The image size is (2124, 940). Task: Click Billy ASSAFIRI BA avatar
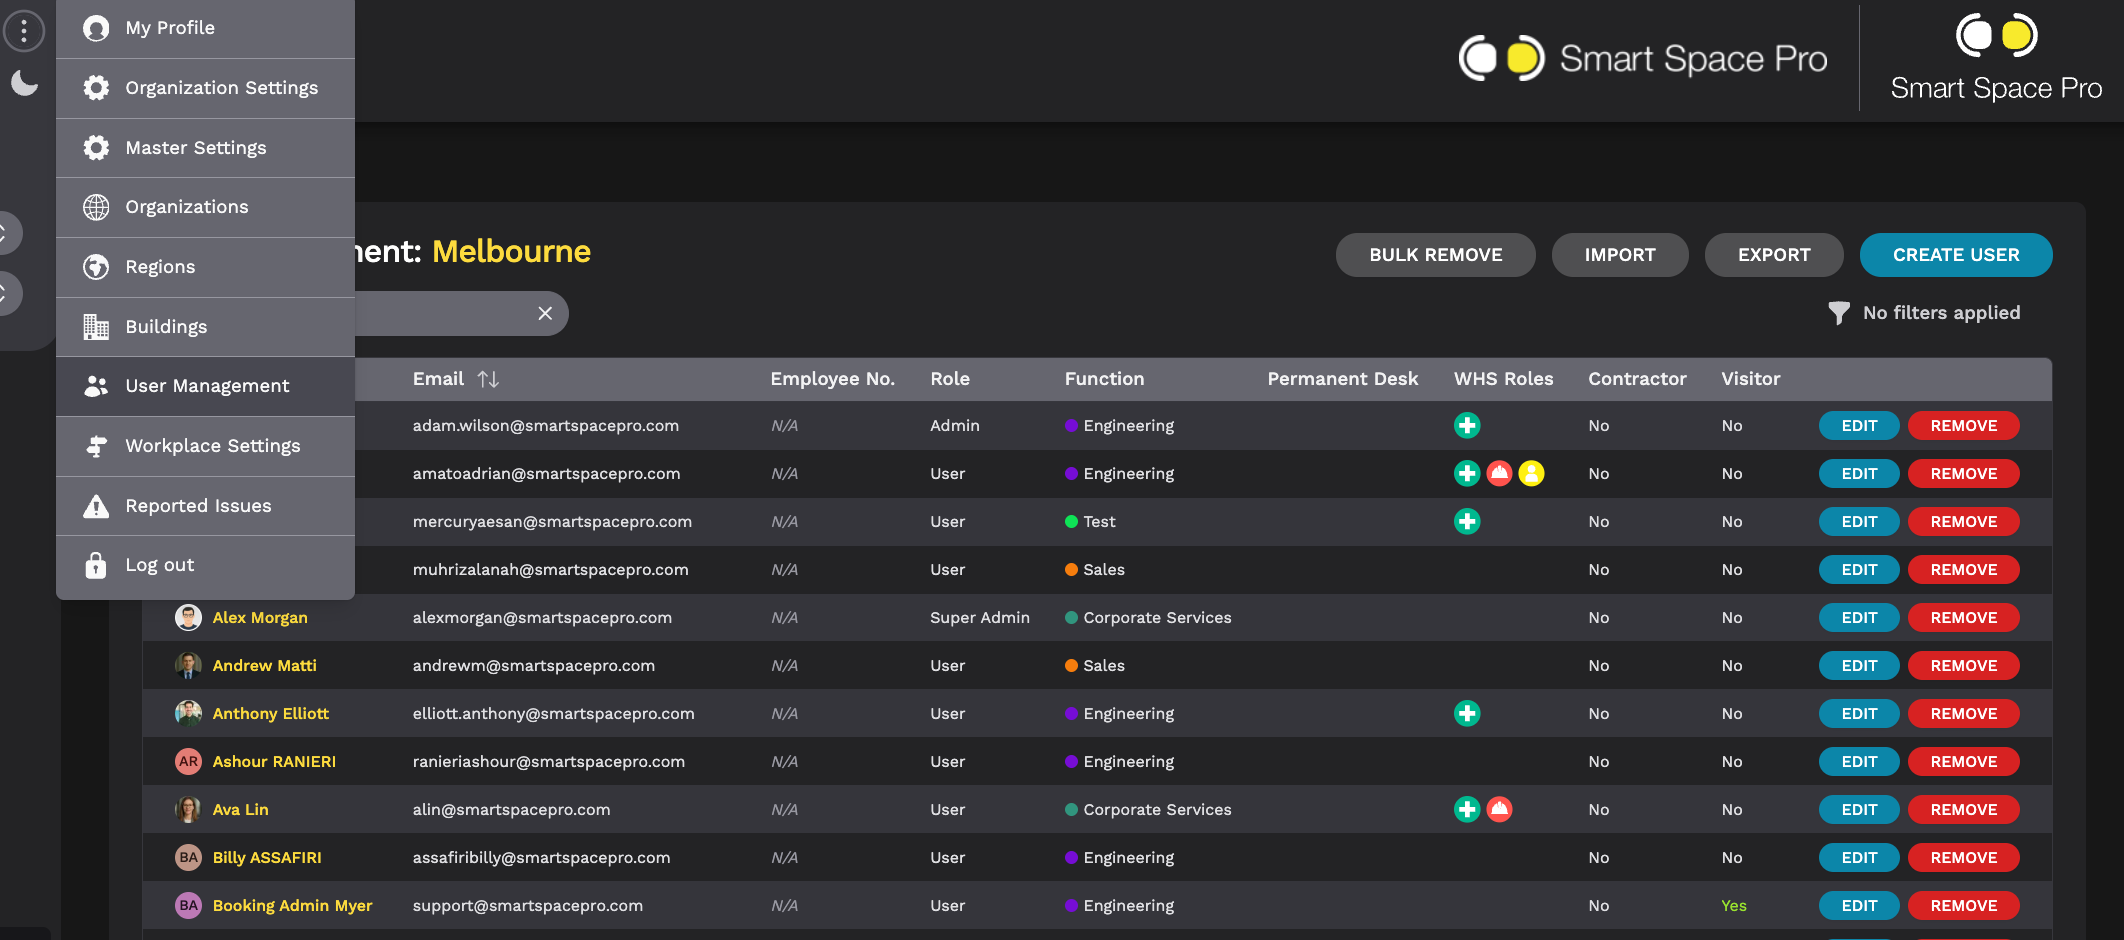pos(188,858)
